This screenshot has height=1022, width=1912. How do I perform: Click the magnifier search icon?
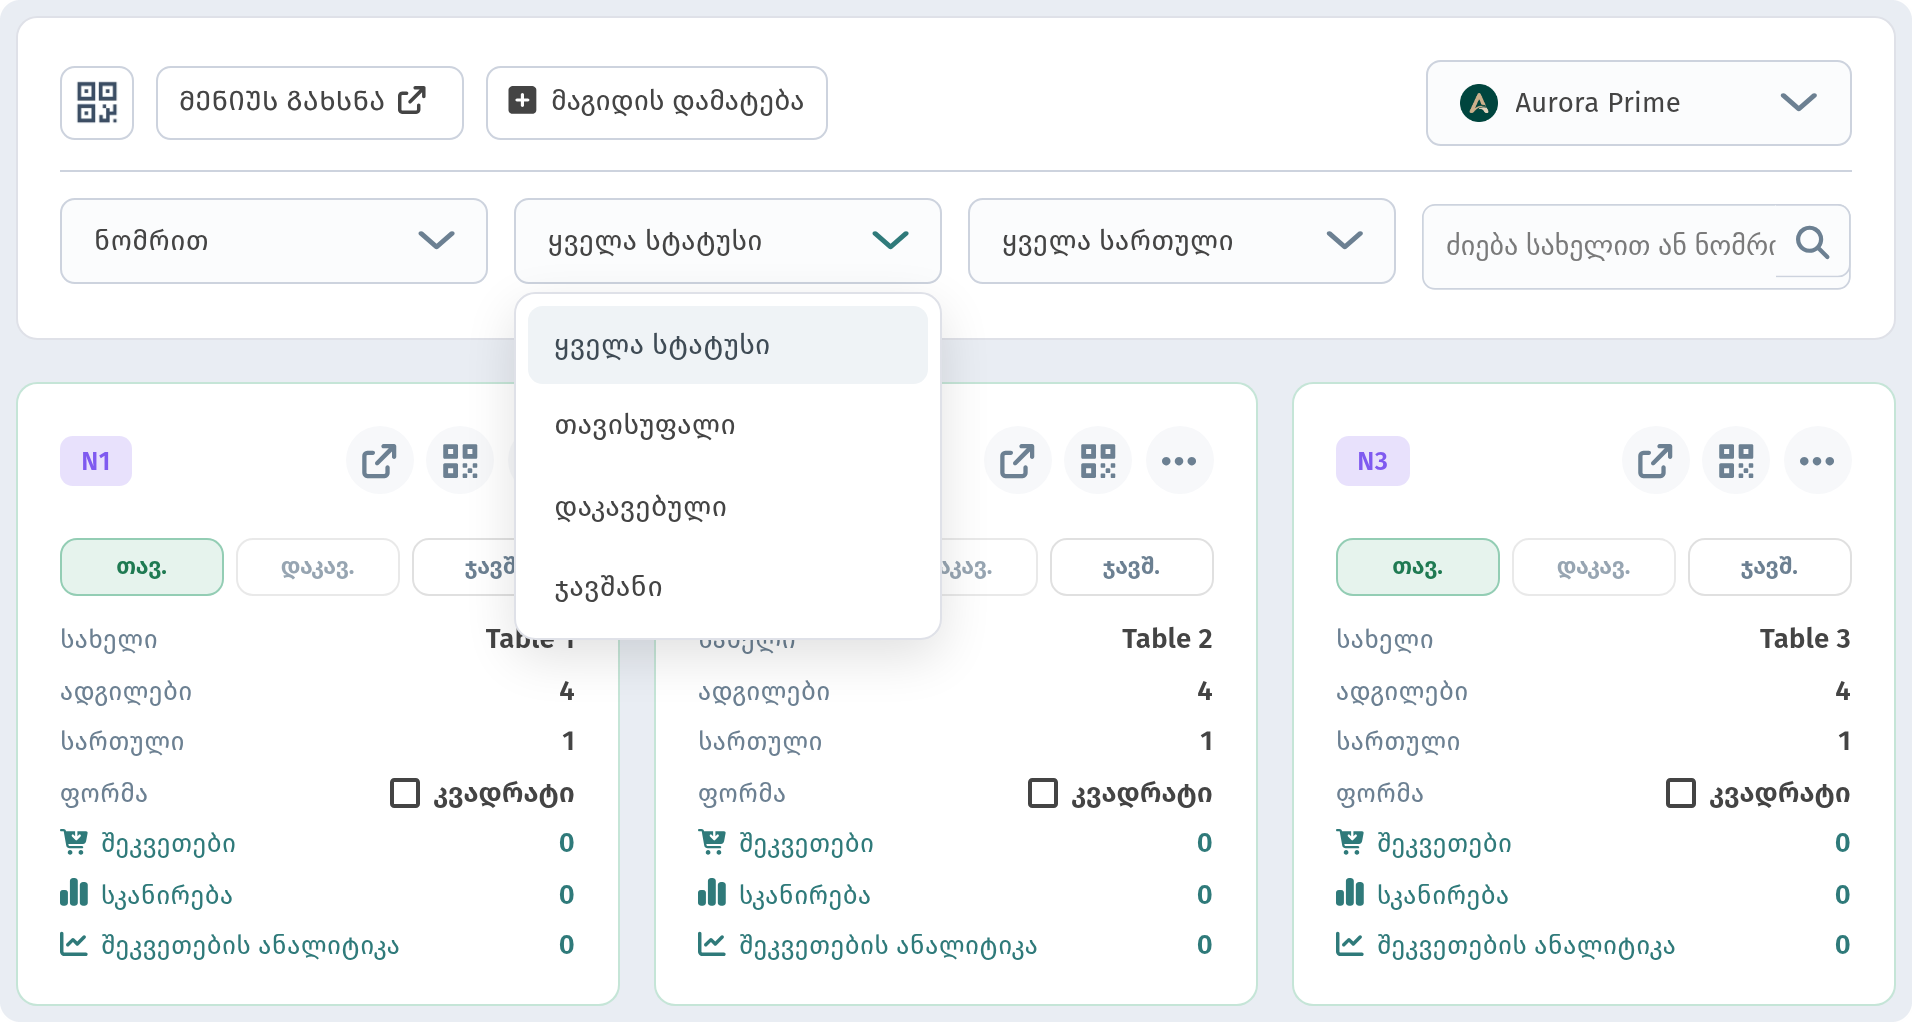(x=1812, y=242)
